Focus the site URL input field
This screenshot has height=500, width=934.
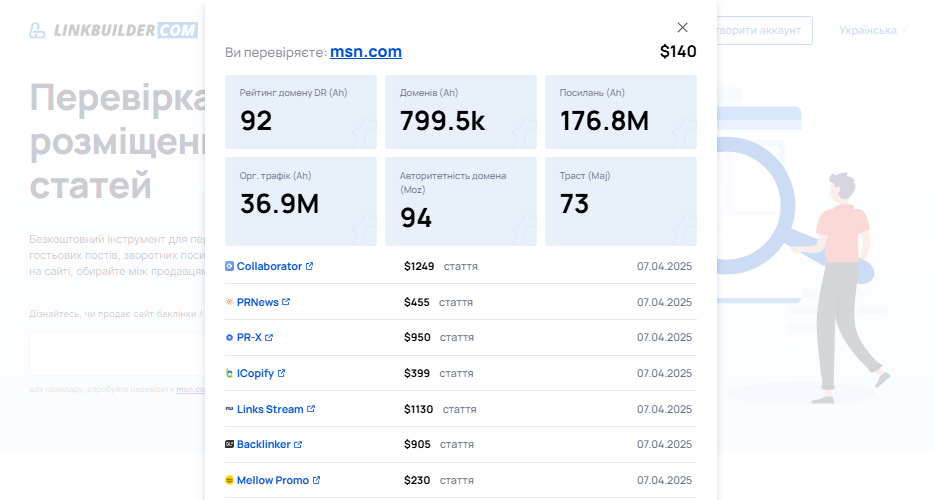tap(117, 354)
